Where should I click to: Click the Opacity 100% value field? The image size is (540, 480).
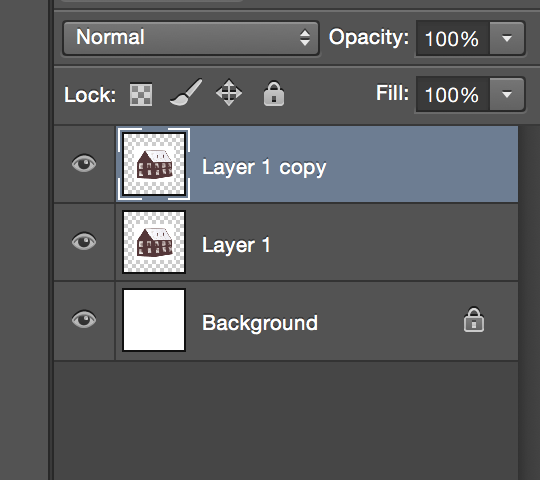(453, 38)
